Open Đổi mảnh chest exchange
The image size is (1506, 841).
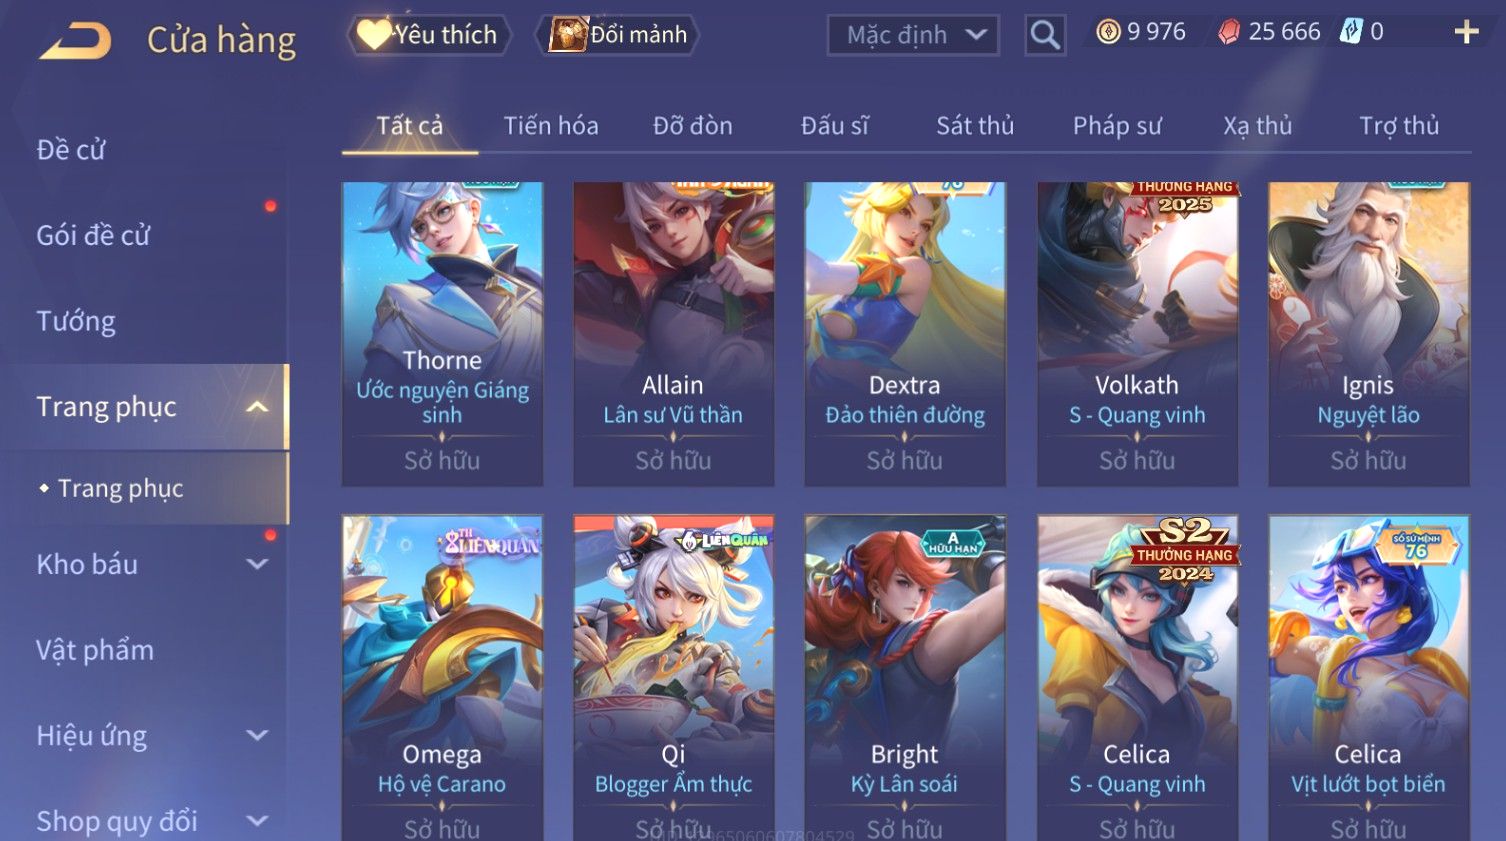pos(617,35)
